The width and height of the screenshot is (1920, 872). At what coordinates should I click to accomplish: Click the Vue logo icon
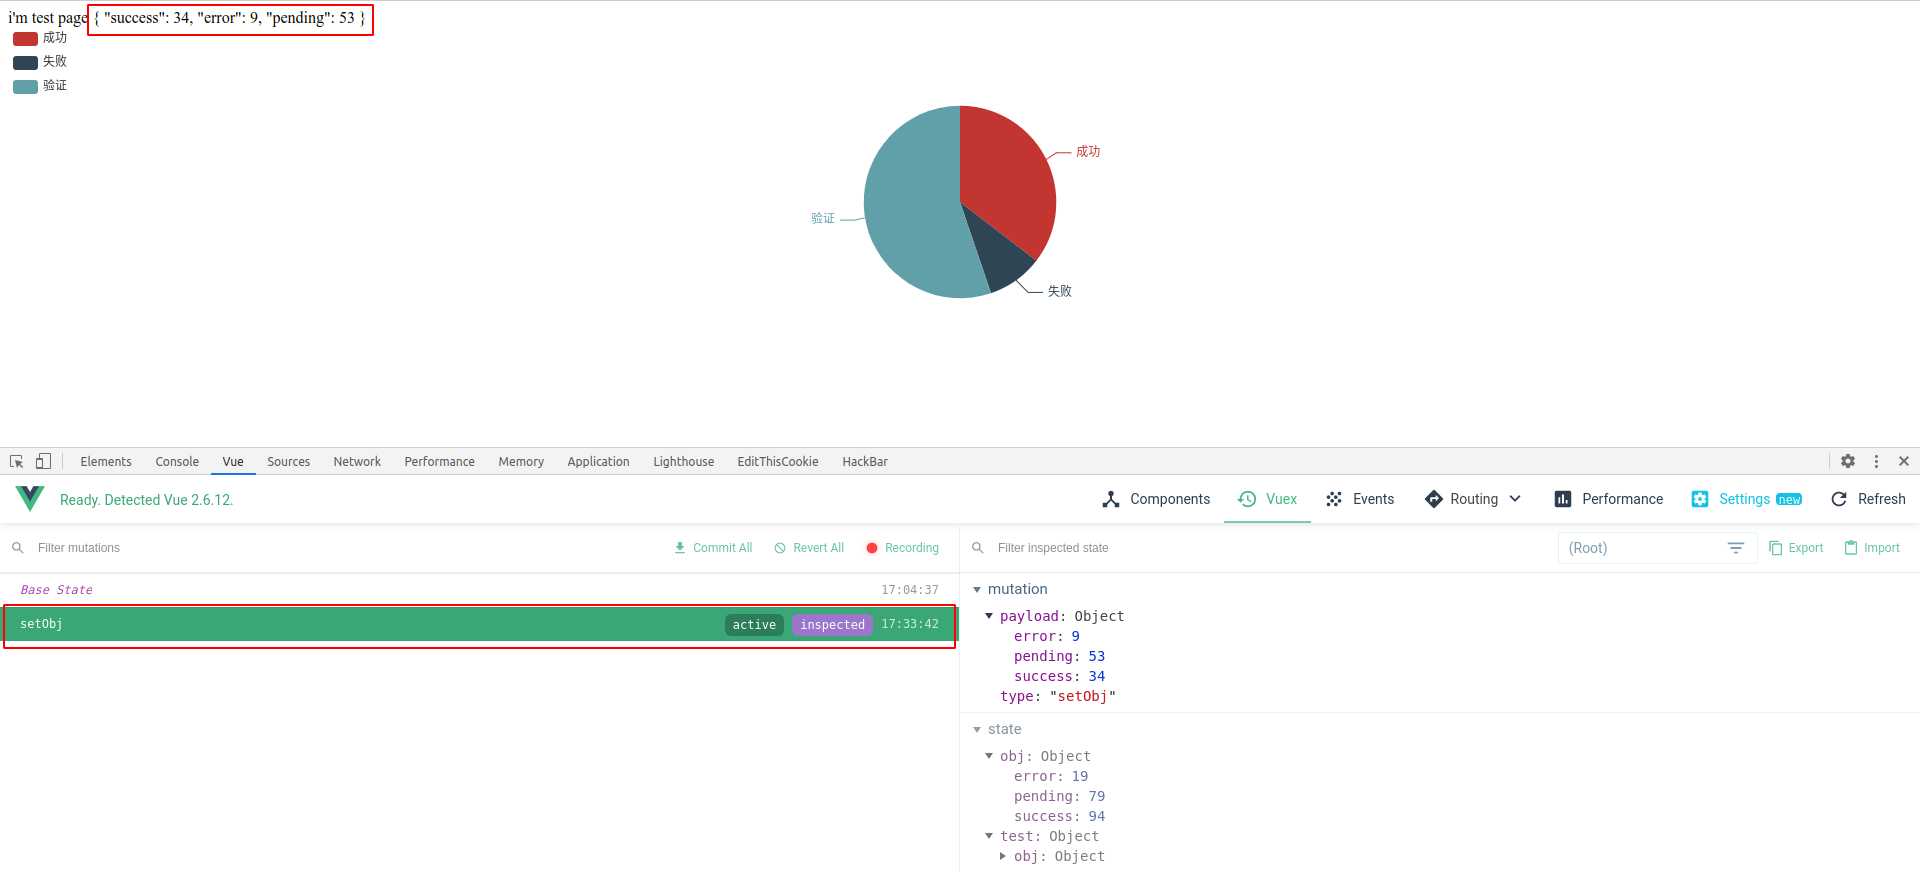tap(30, 498)
